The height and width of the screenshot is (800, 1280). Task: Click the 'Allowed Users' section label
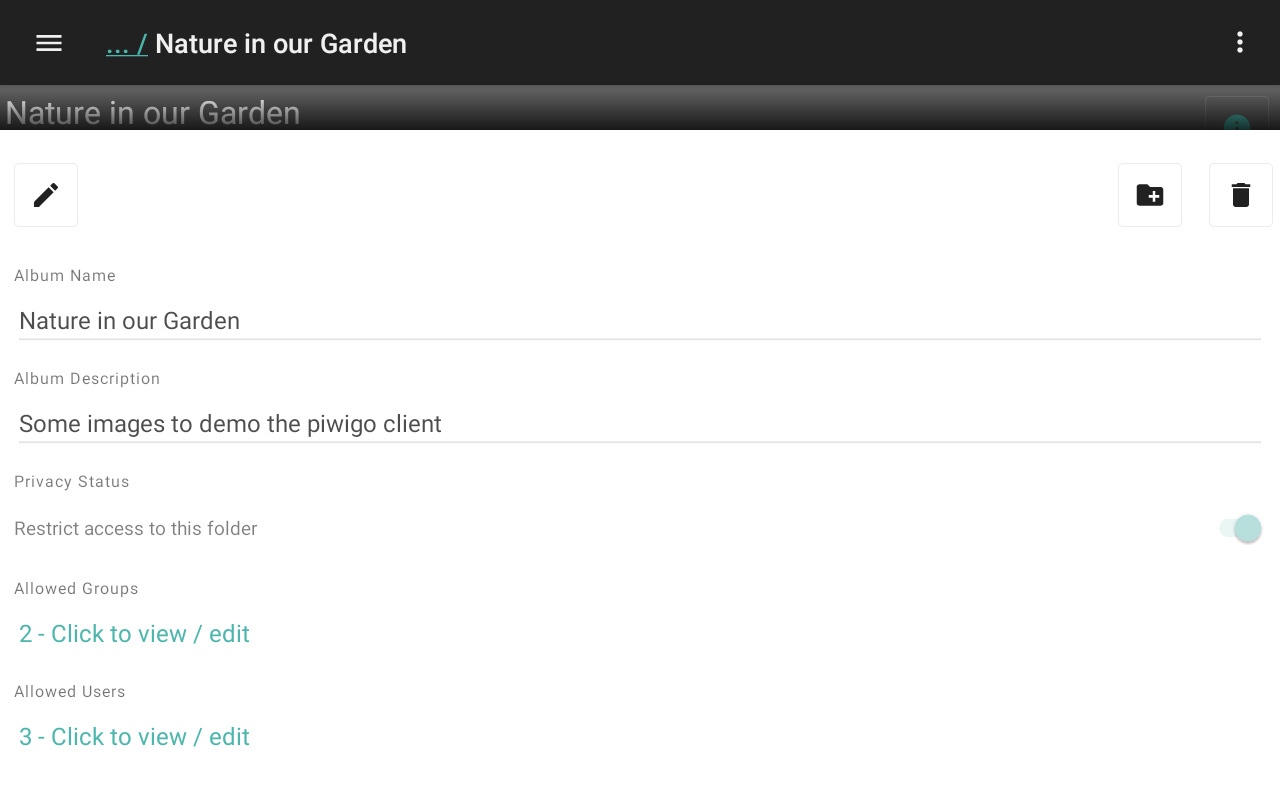click(70, 692)
